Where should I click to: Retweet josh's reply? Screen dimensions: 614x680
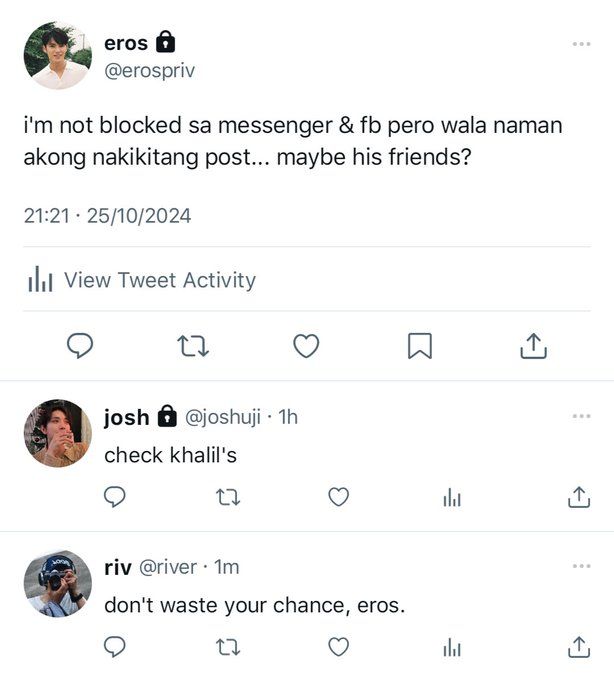228,497
